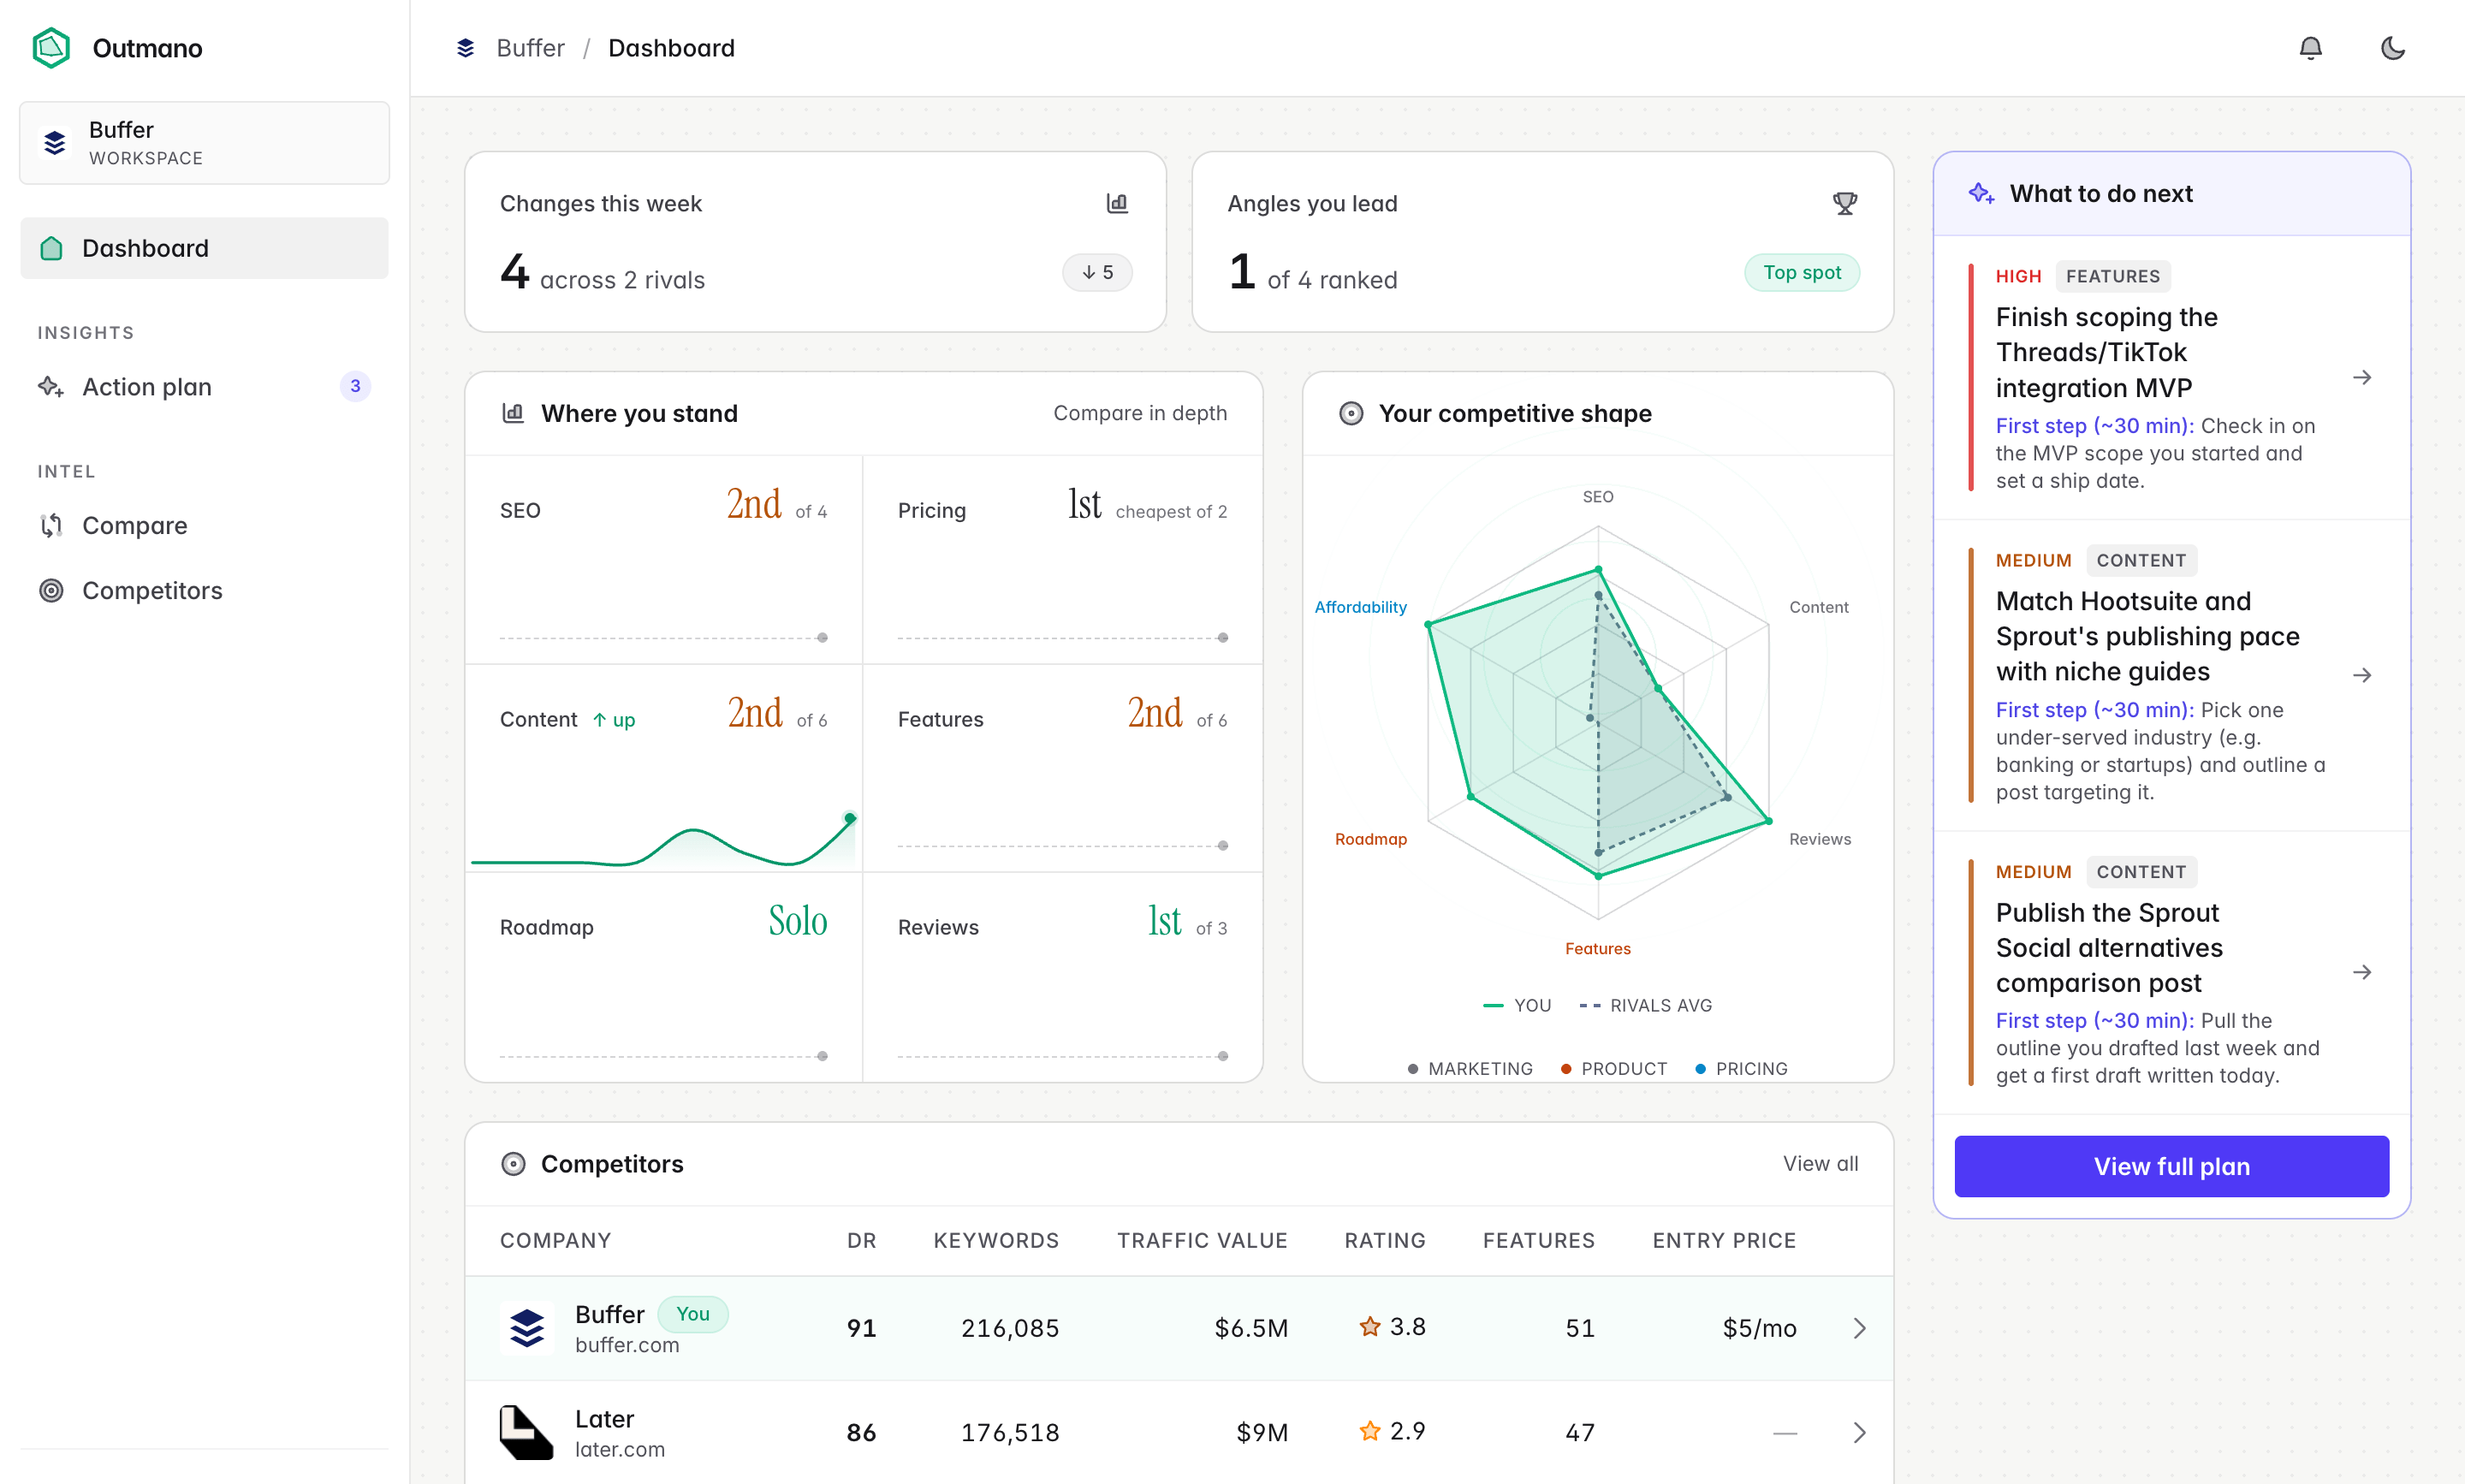Click the View full plan button
This screenshot has height=1484, width=2465.
click(x=2171, y=1167)
